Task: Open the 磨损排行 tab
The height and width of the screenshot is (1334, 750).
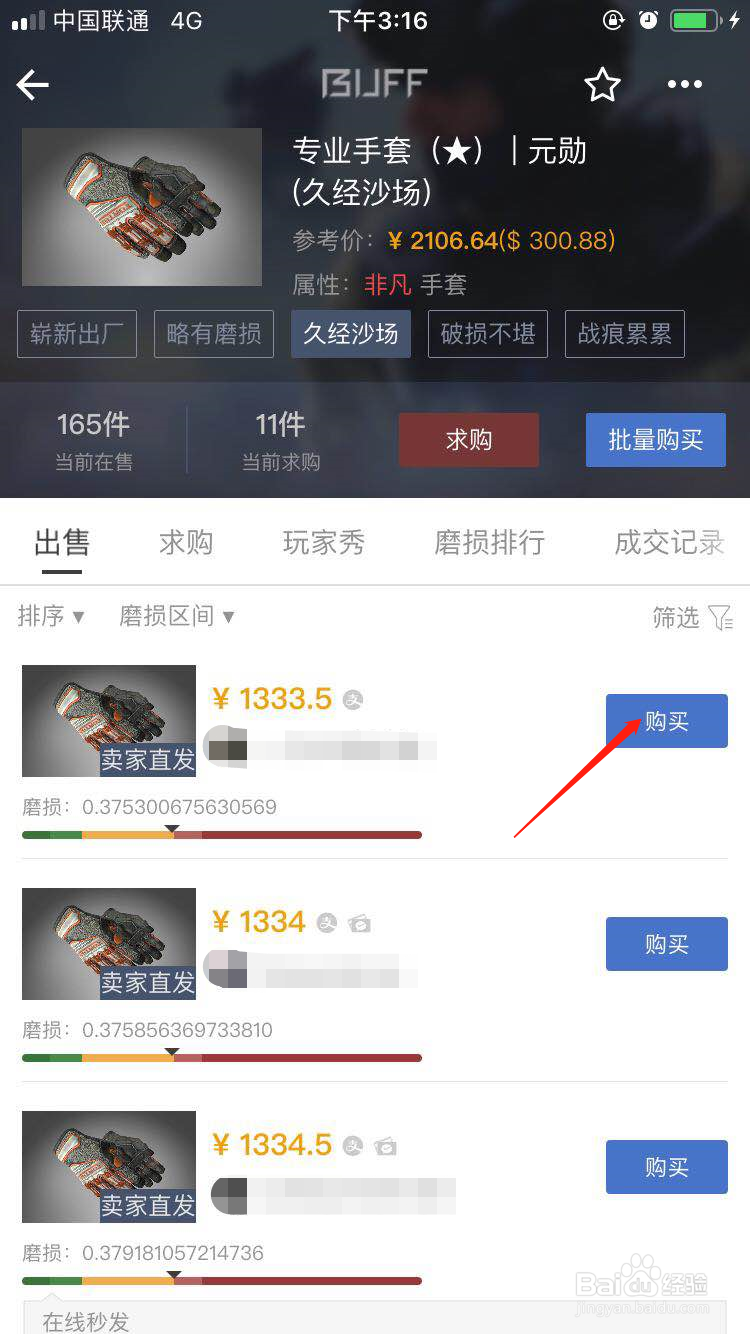Action: click(489, 543)
